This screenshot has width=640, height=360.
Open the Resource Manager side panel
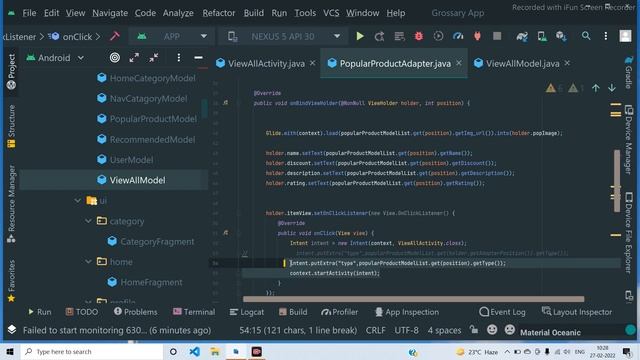(x=11, y=203)
